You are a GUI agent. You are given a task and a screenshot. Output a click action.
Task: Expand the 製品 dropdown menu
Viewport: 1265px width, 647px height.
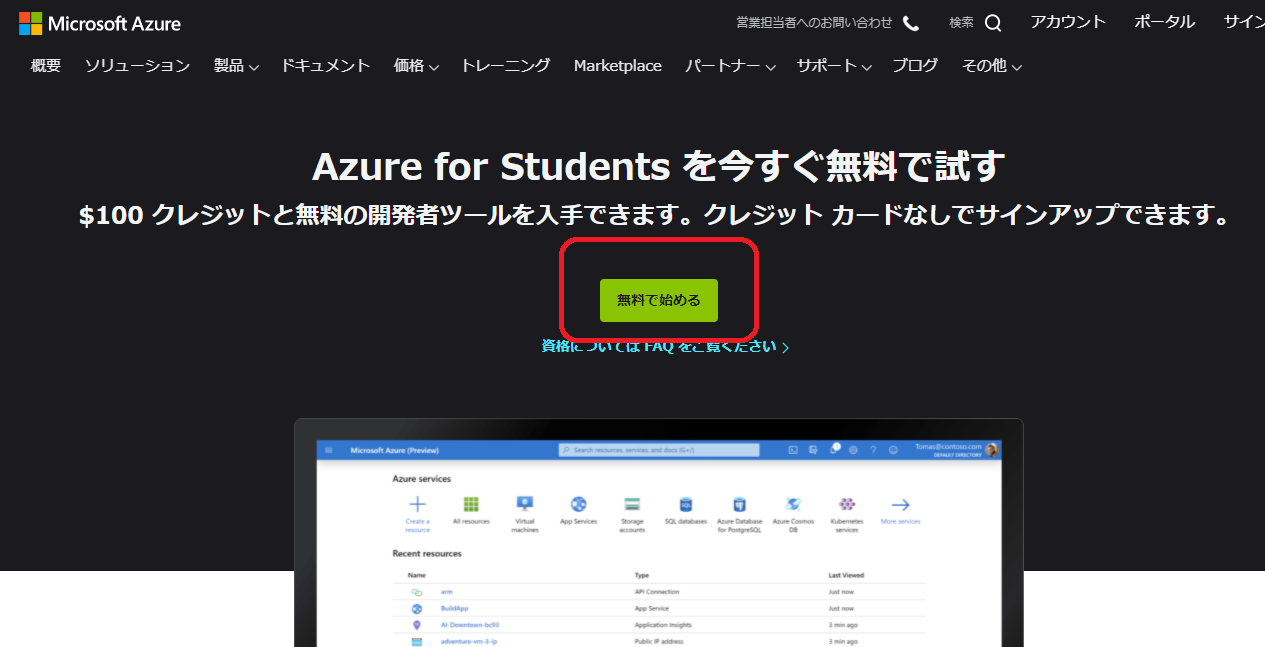coord(236,66)
